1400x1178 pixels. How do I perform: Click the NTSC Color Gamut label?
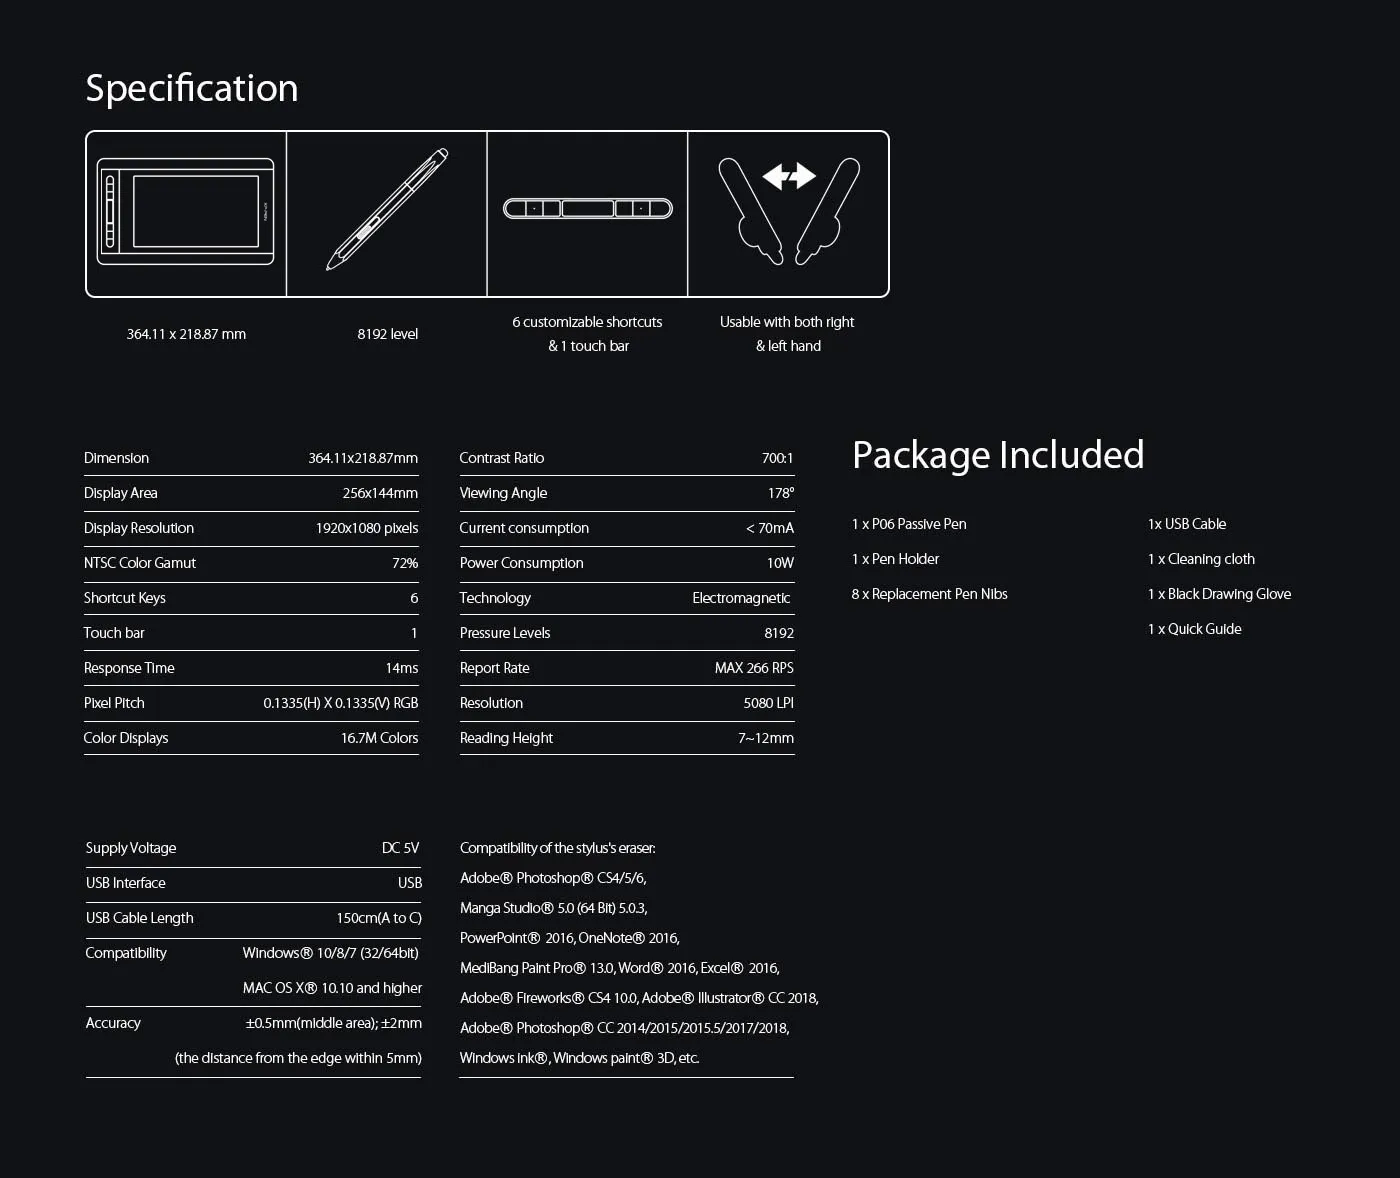(x=140, y=563)
